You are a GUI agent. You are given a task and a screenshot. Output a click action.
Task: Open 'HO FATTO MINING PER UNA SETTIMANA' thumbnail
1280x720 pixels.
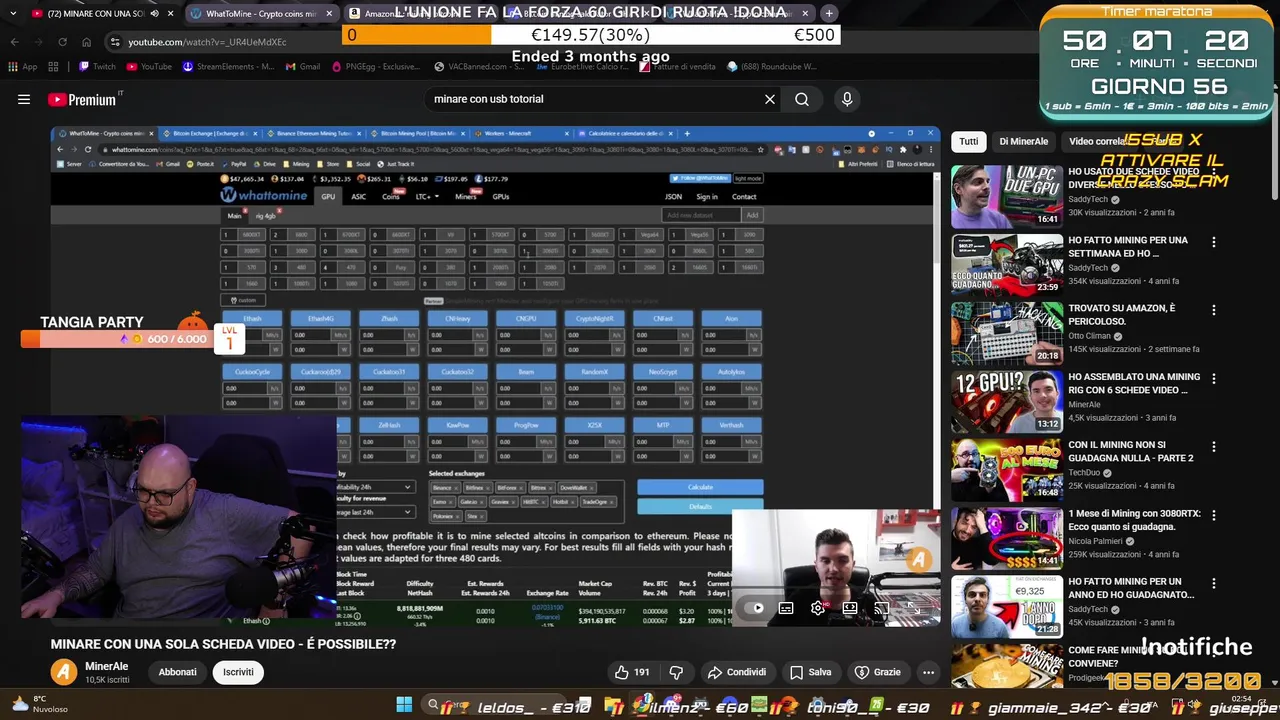tap(1006, 264)
